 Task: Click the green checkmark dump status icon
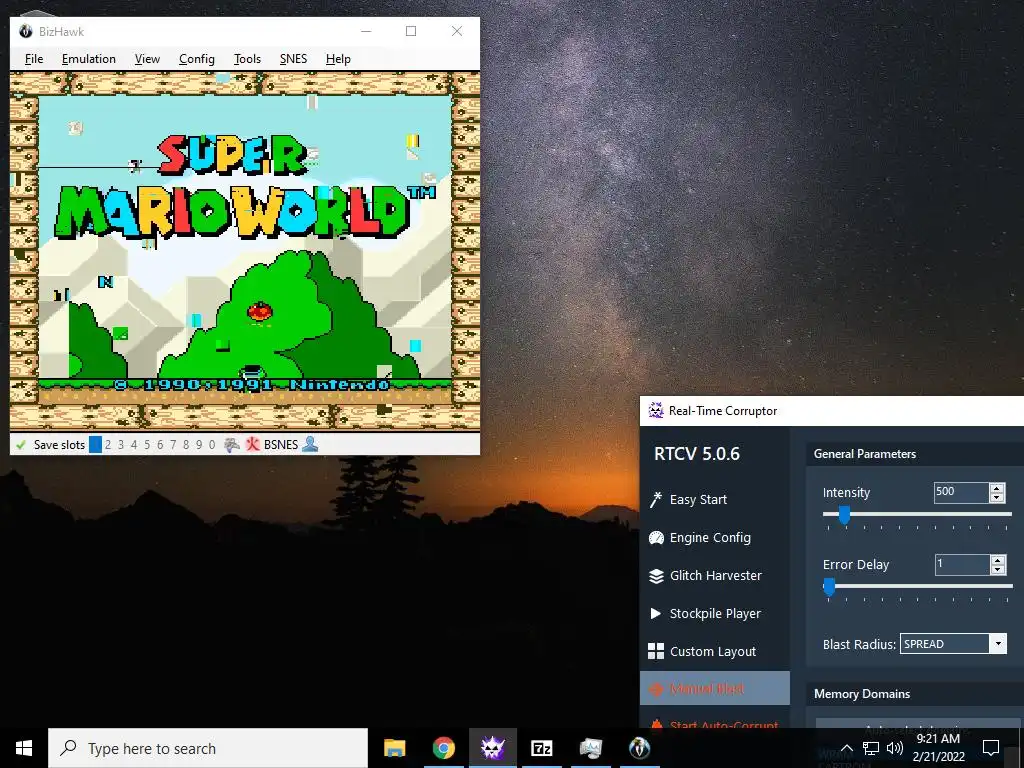coord(21,445)
